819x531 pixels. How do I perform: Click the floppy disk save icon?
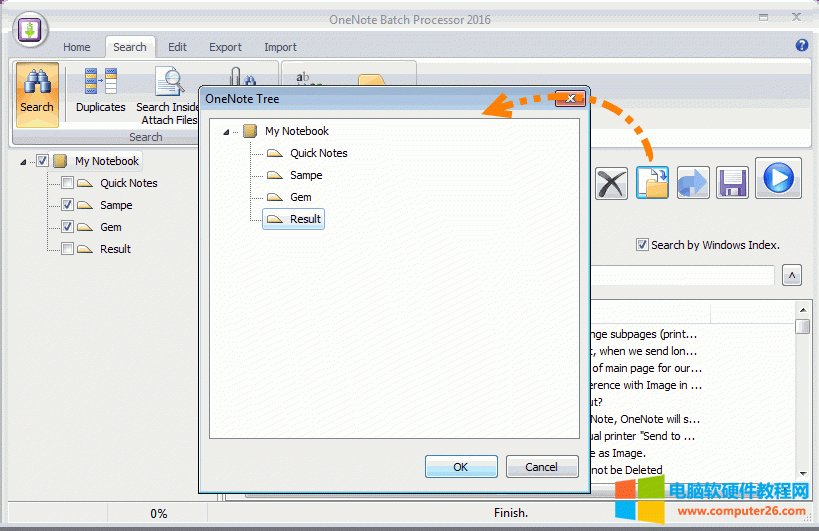(733, 182)
